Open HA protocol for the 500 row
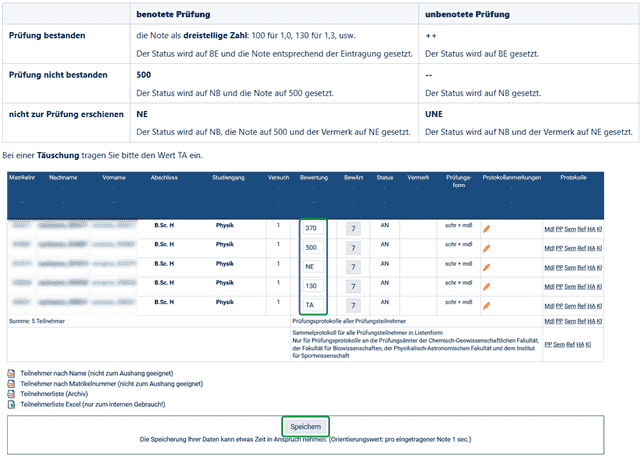Image resolution: width=642 pixels, height=459 pixels. [x=591, y=248]
